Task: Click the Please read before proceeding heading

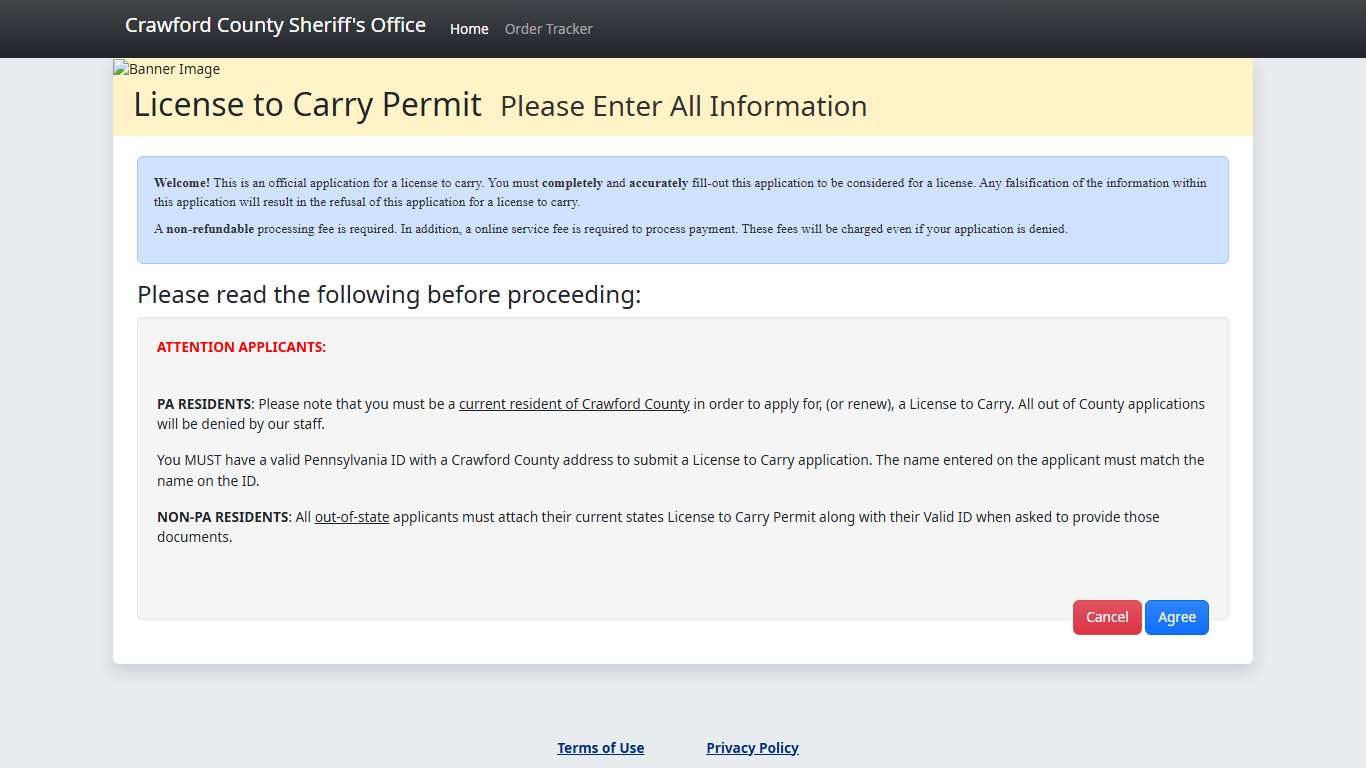Action: click(x=389, y=294)
